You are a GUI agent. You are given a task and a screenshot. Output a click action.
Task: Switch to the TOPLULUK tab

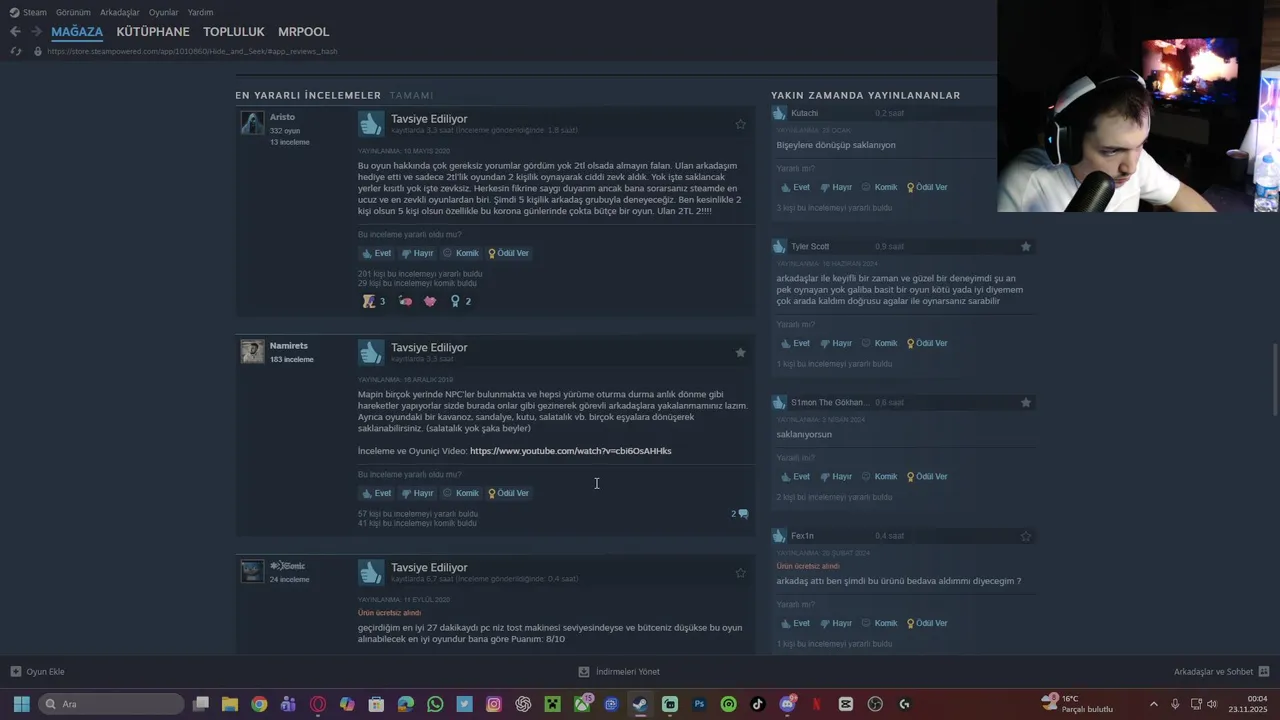pos(234,32)
